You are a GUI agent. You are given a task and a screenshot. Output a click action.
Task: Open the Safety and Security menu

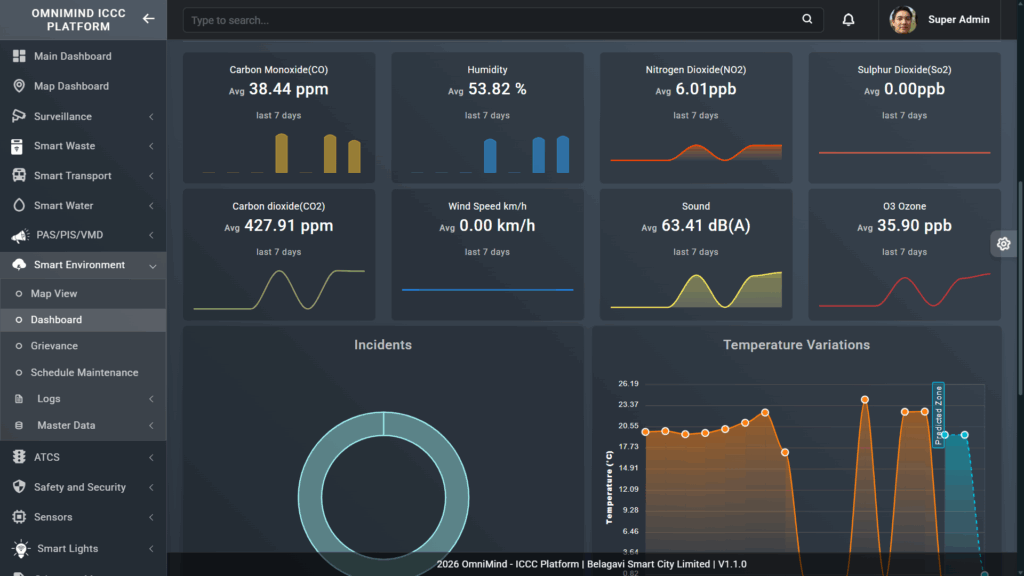(79, 488)
